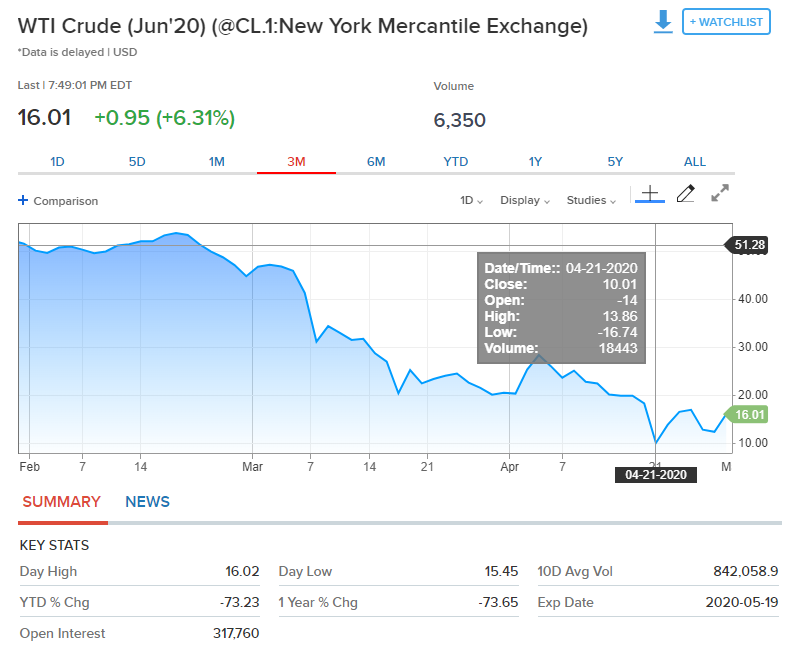Toggle the crosshair tool icon
This screenshot has height=651, width=804.
click(650, 194)
